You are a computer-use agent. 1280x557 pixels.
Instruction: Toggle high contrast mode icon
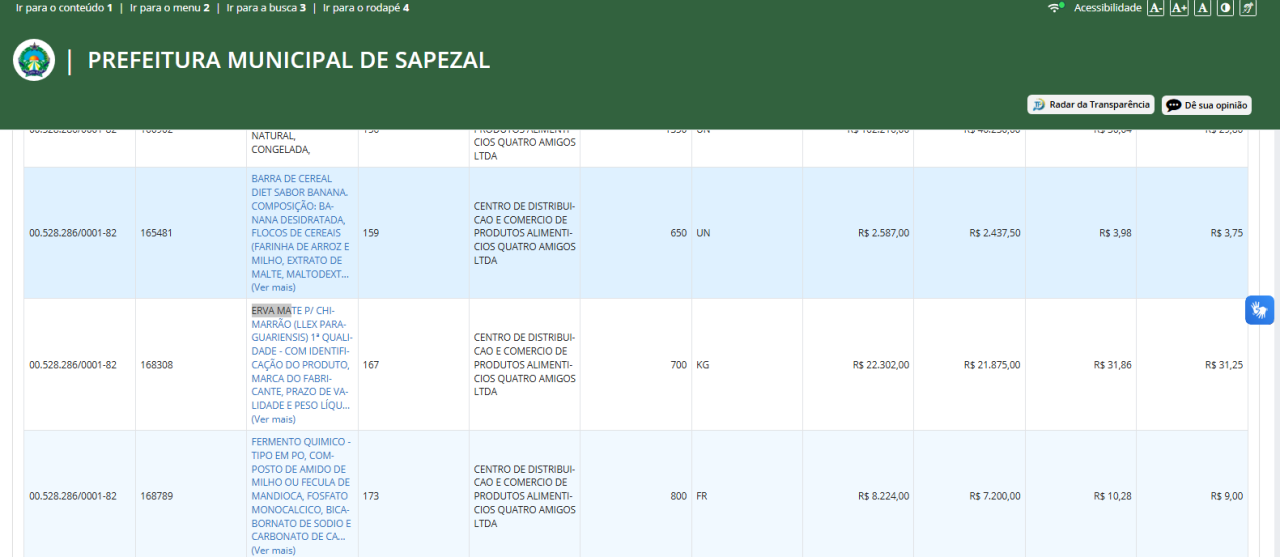click(1225, 8)
